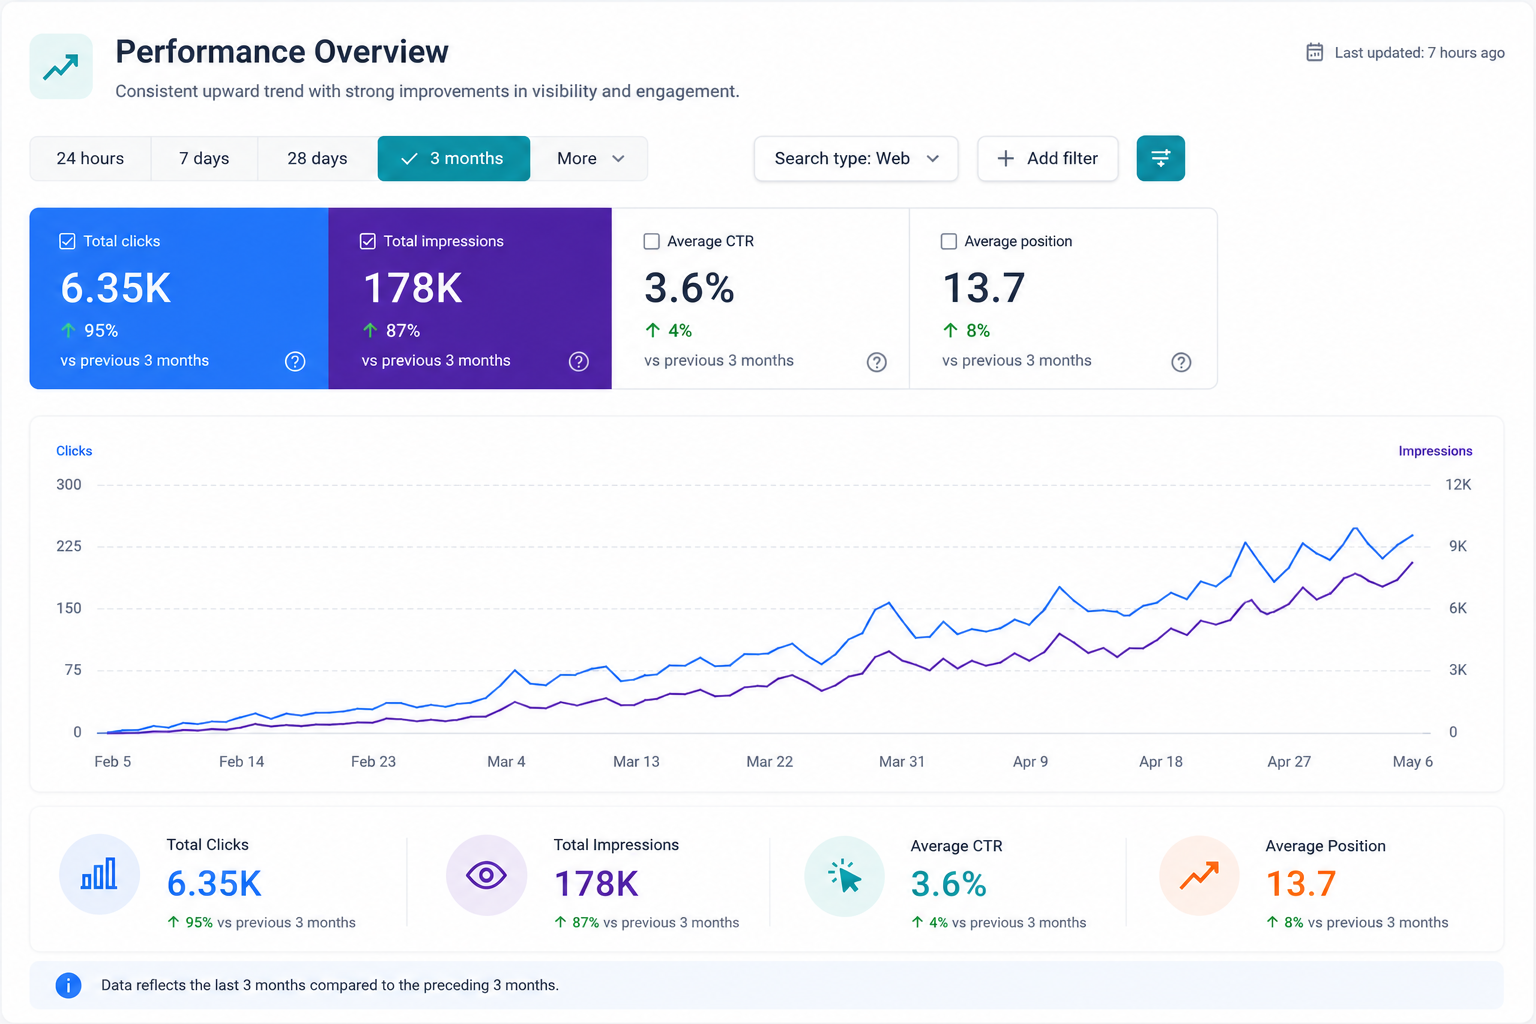1536x1024 pixels.
Task: Enable the Average CTR checkbox
Action: (651, 241)
